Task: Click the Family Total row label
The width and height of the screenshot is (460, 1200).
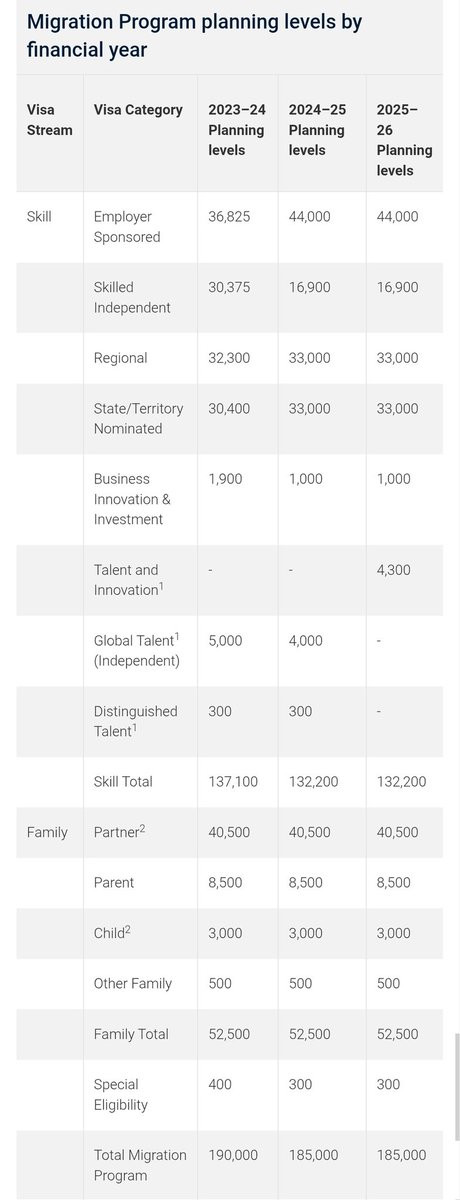Action: [x=131, y=1034]
